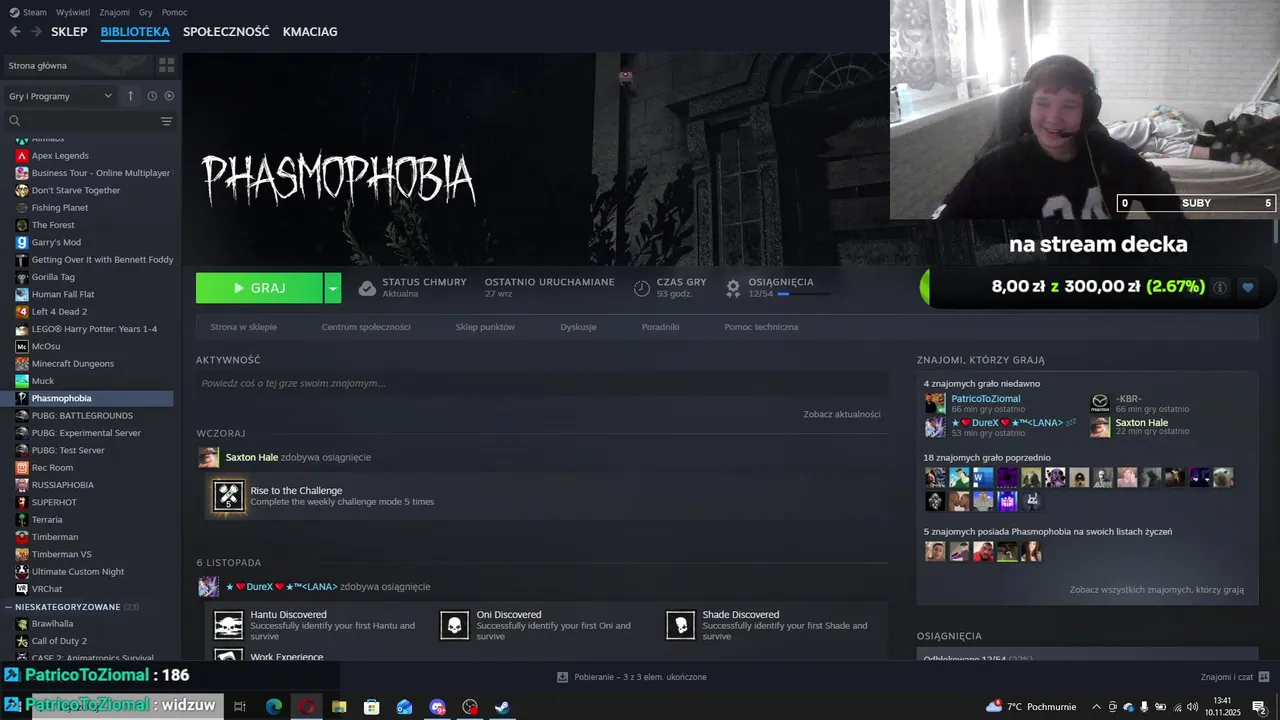Select Terraria in the library list
This screenshot has height=720, width=1280.
[x=47, y=520]
